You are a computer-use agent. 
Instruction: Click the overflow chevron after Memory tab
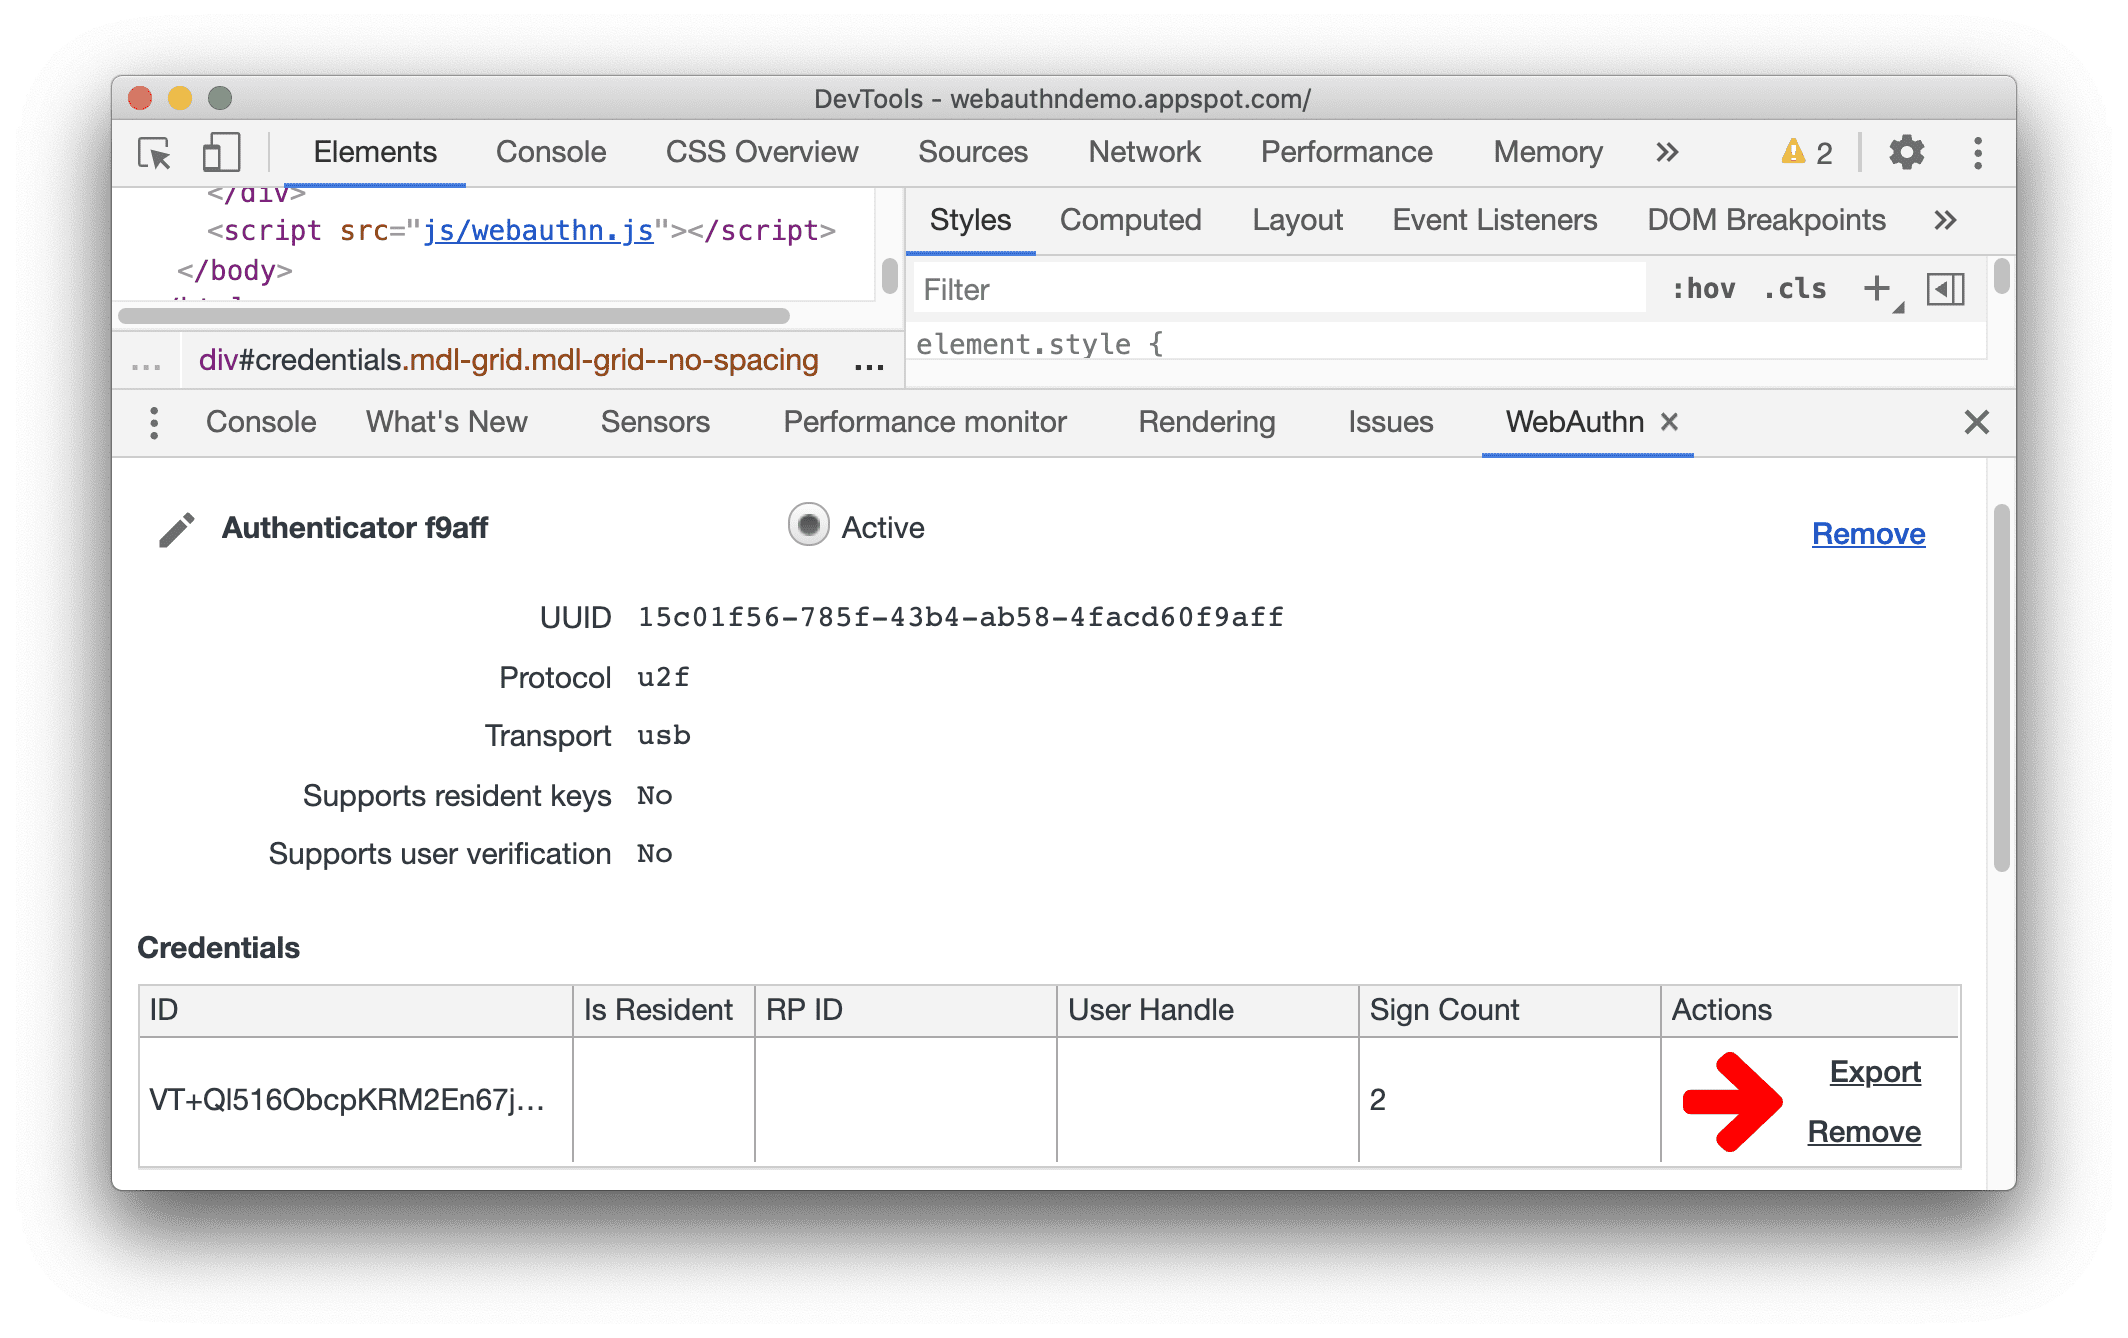pyautogui.click(x=1664, y=151)
